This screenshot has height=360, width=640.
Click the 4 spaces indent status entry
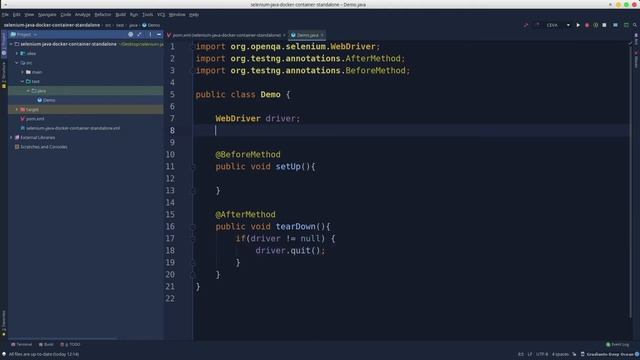click(x=560, y=354)
